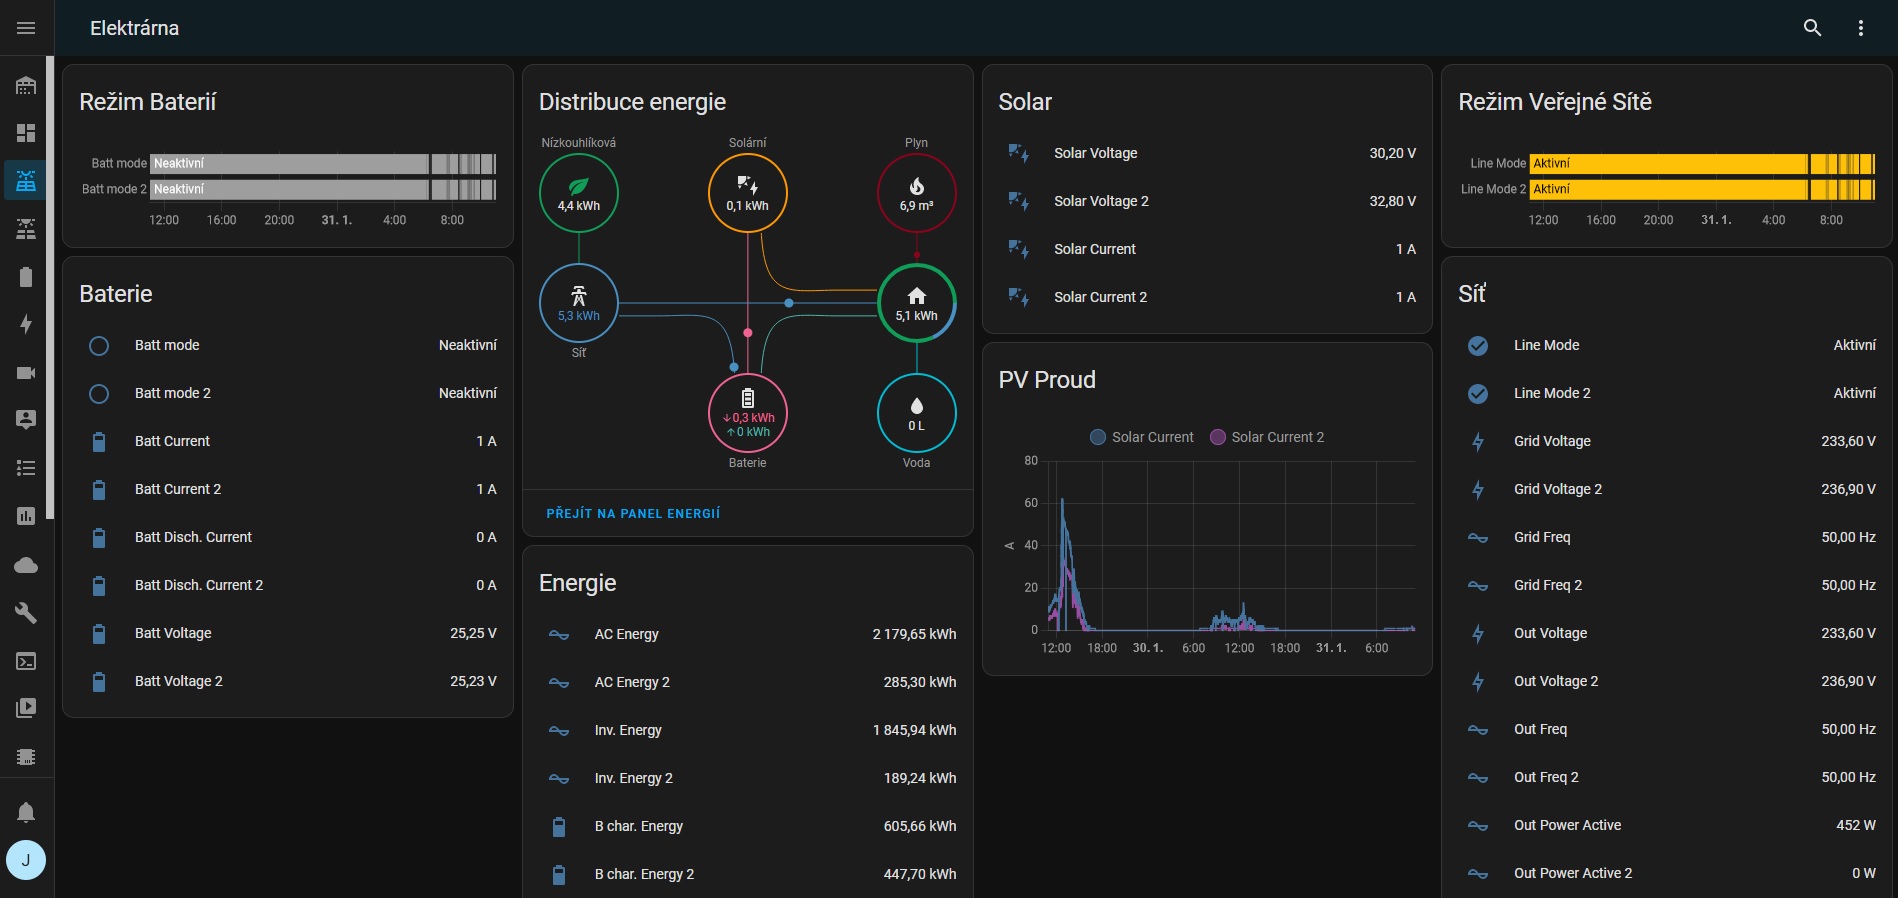Click the sidebar vertical scrollbar
This screenshot has width=1898, height=898.
(x=50, y=288)
